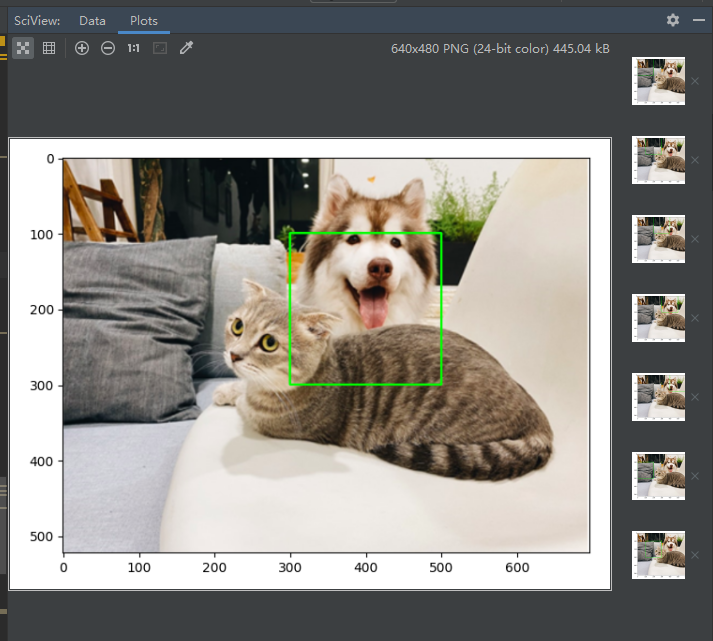The width and height of the screenshot is (713, 641).
Task: Open the third plot thumbnail
Action: pos(658,239)
